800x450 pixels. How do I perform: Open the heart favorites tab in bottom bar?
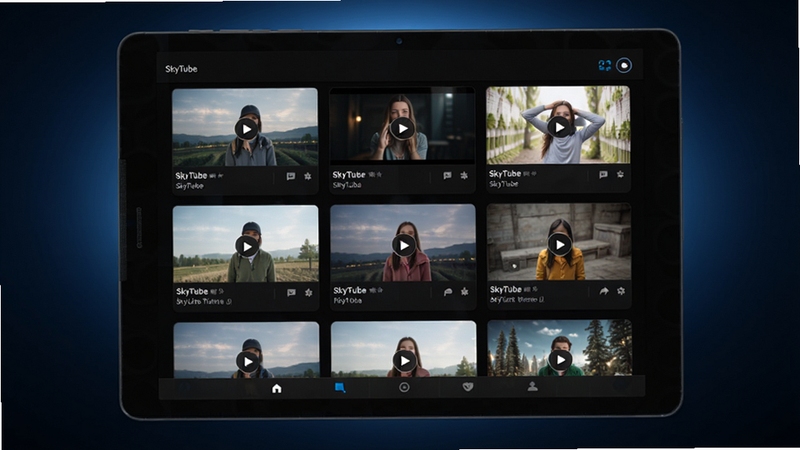468,387
